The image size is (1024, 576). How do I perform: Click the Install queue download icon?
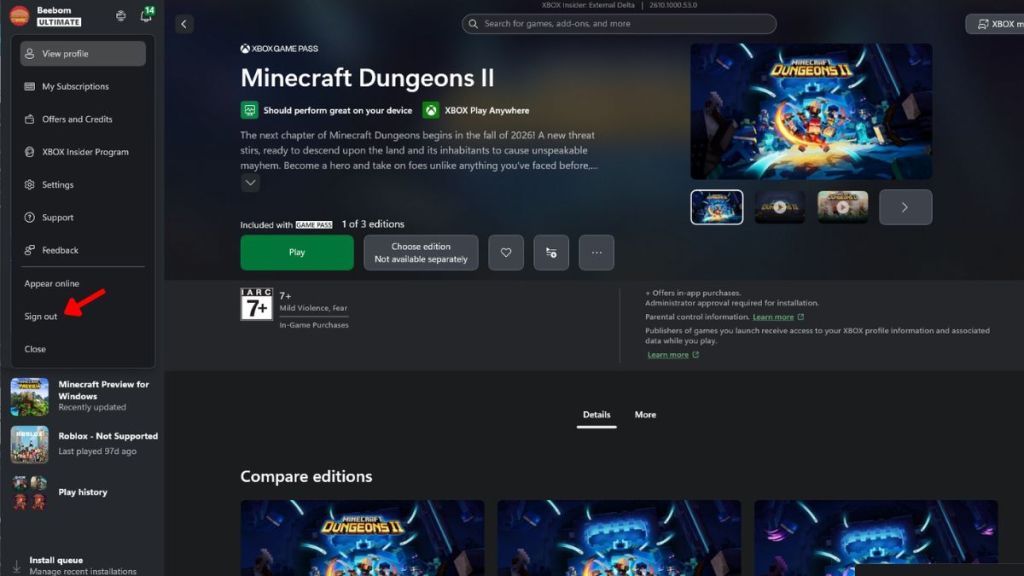point(16,567)
